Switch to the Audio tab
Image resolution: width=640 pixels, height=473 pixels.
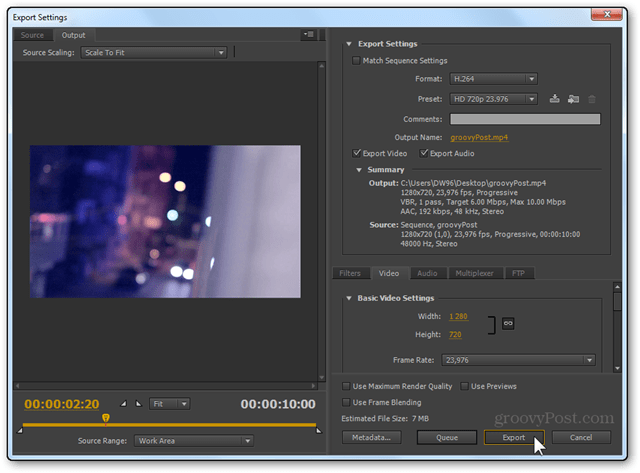427,273
